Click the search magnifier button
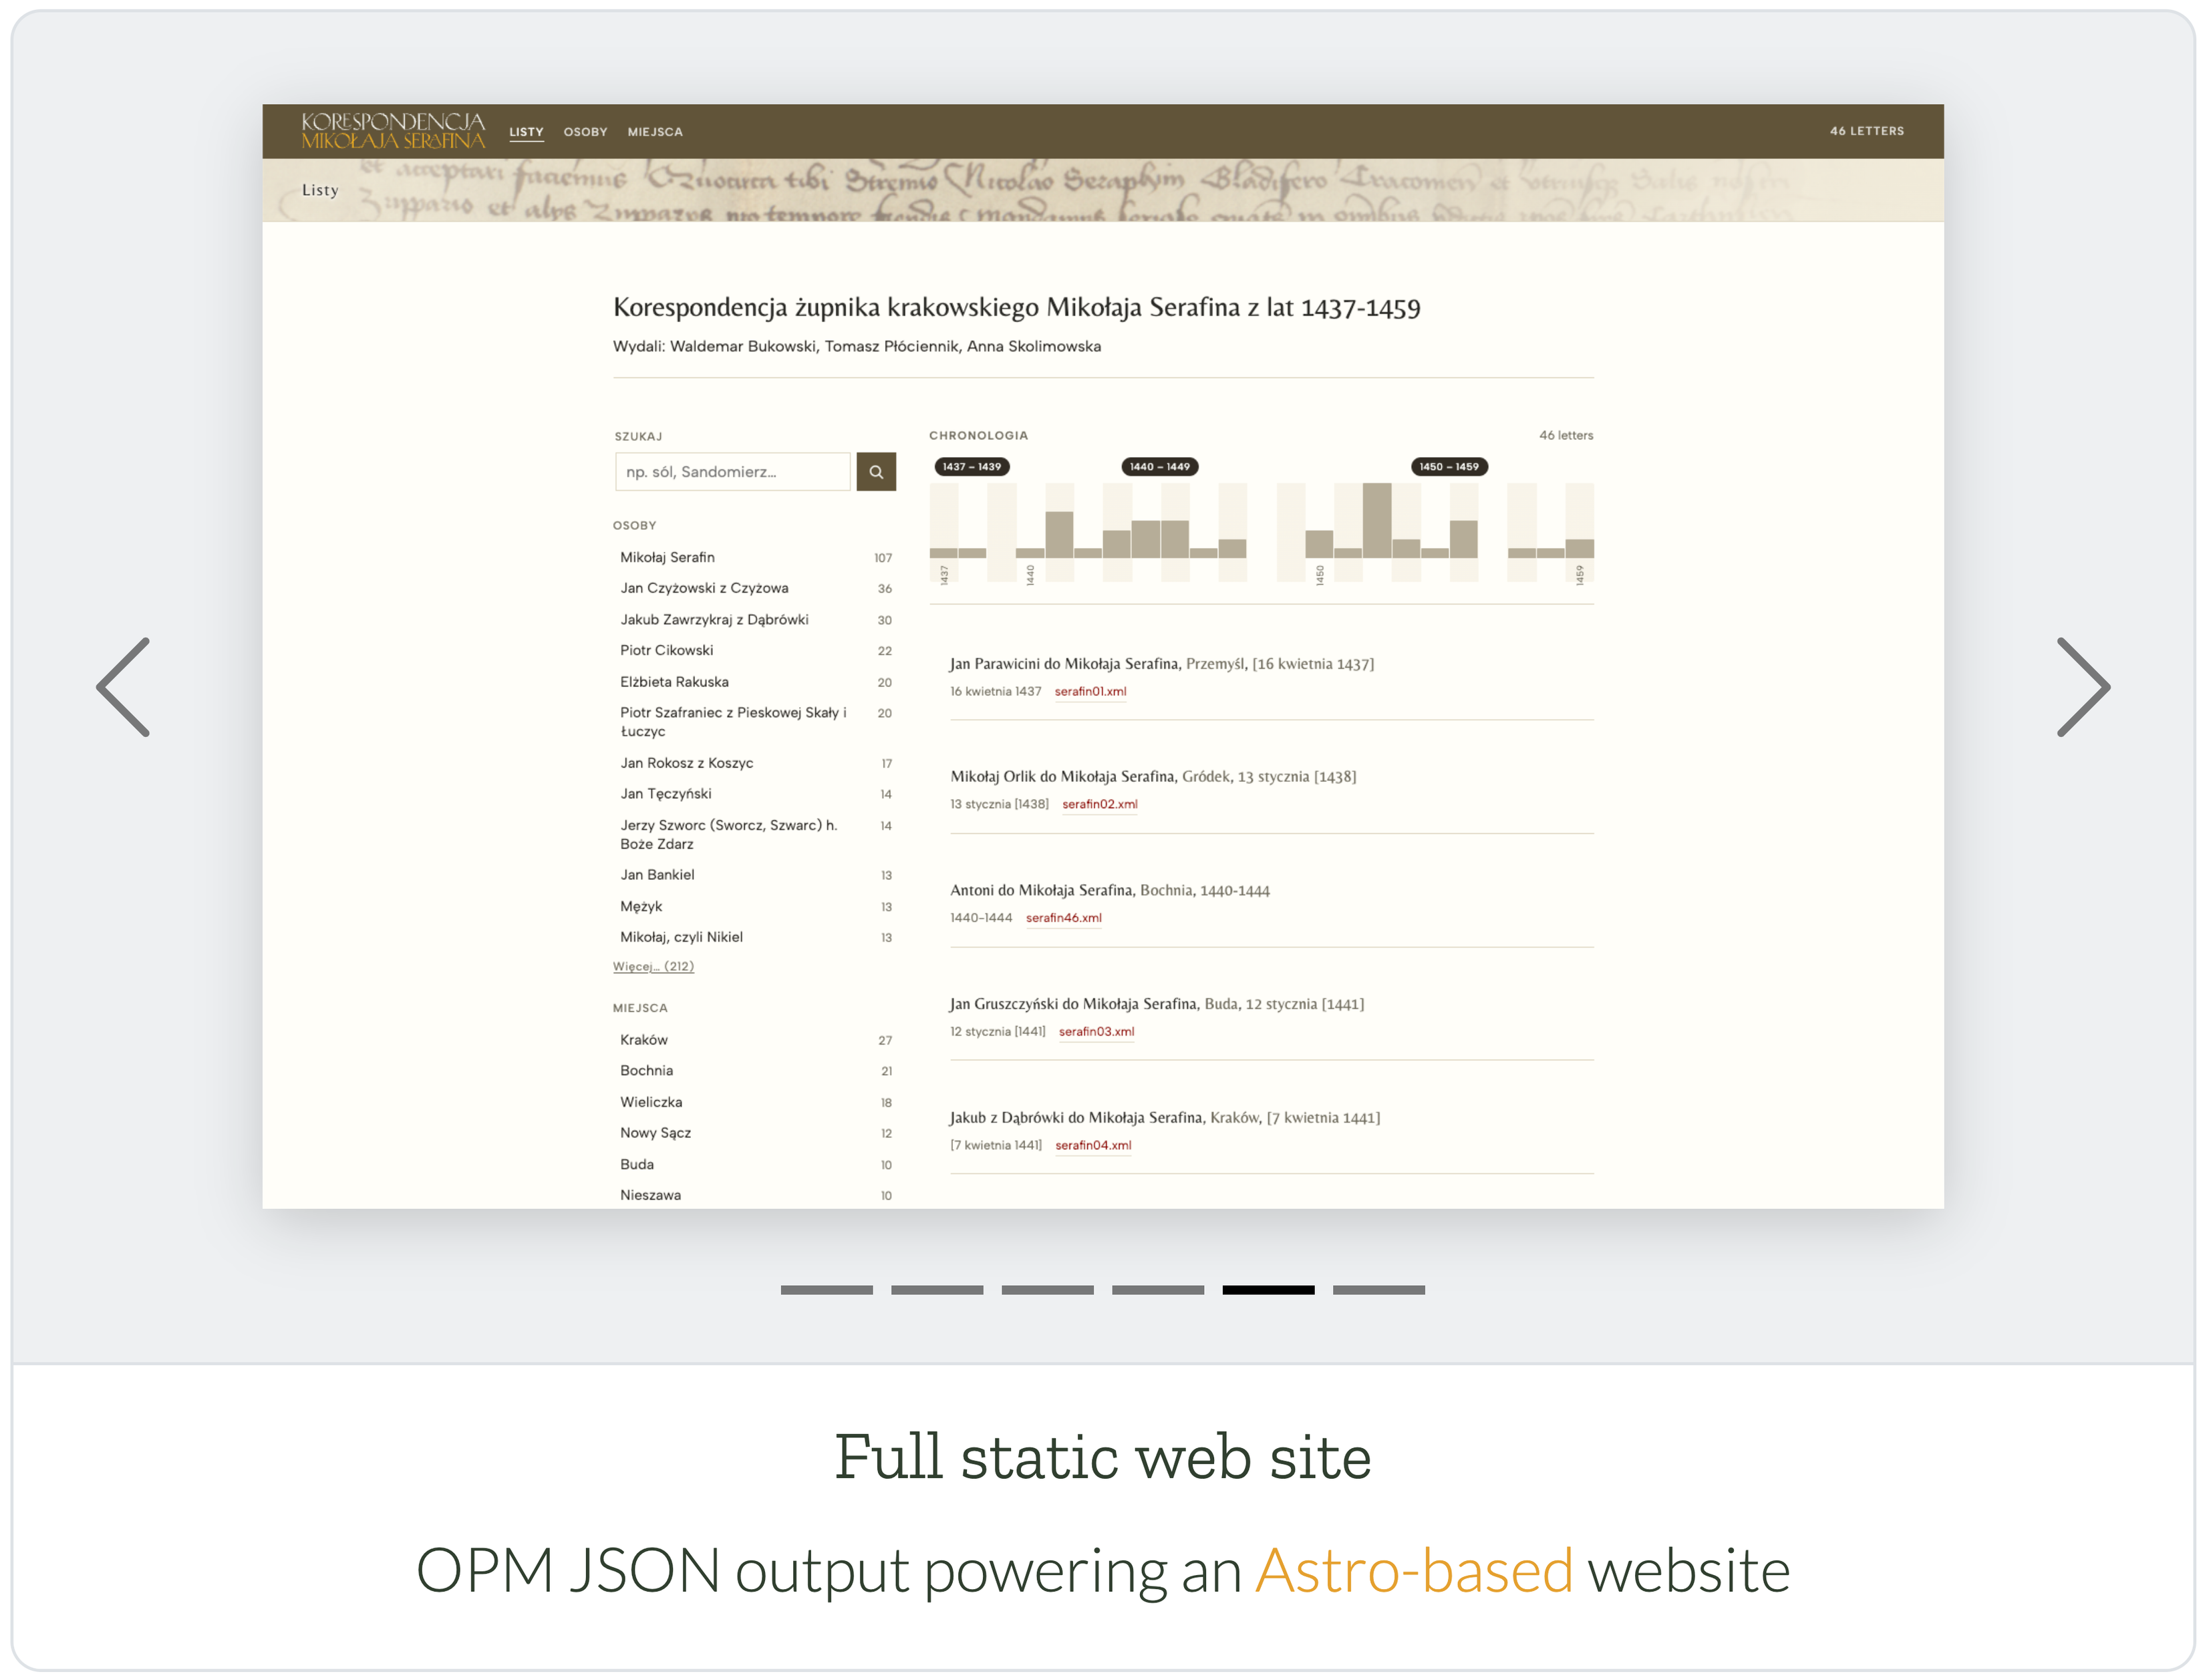 coord(875,472)
